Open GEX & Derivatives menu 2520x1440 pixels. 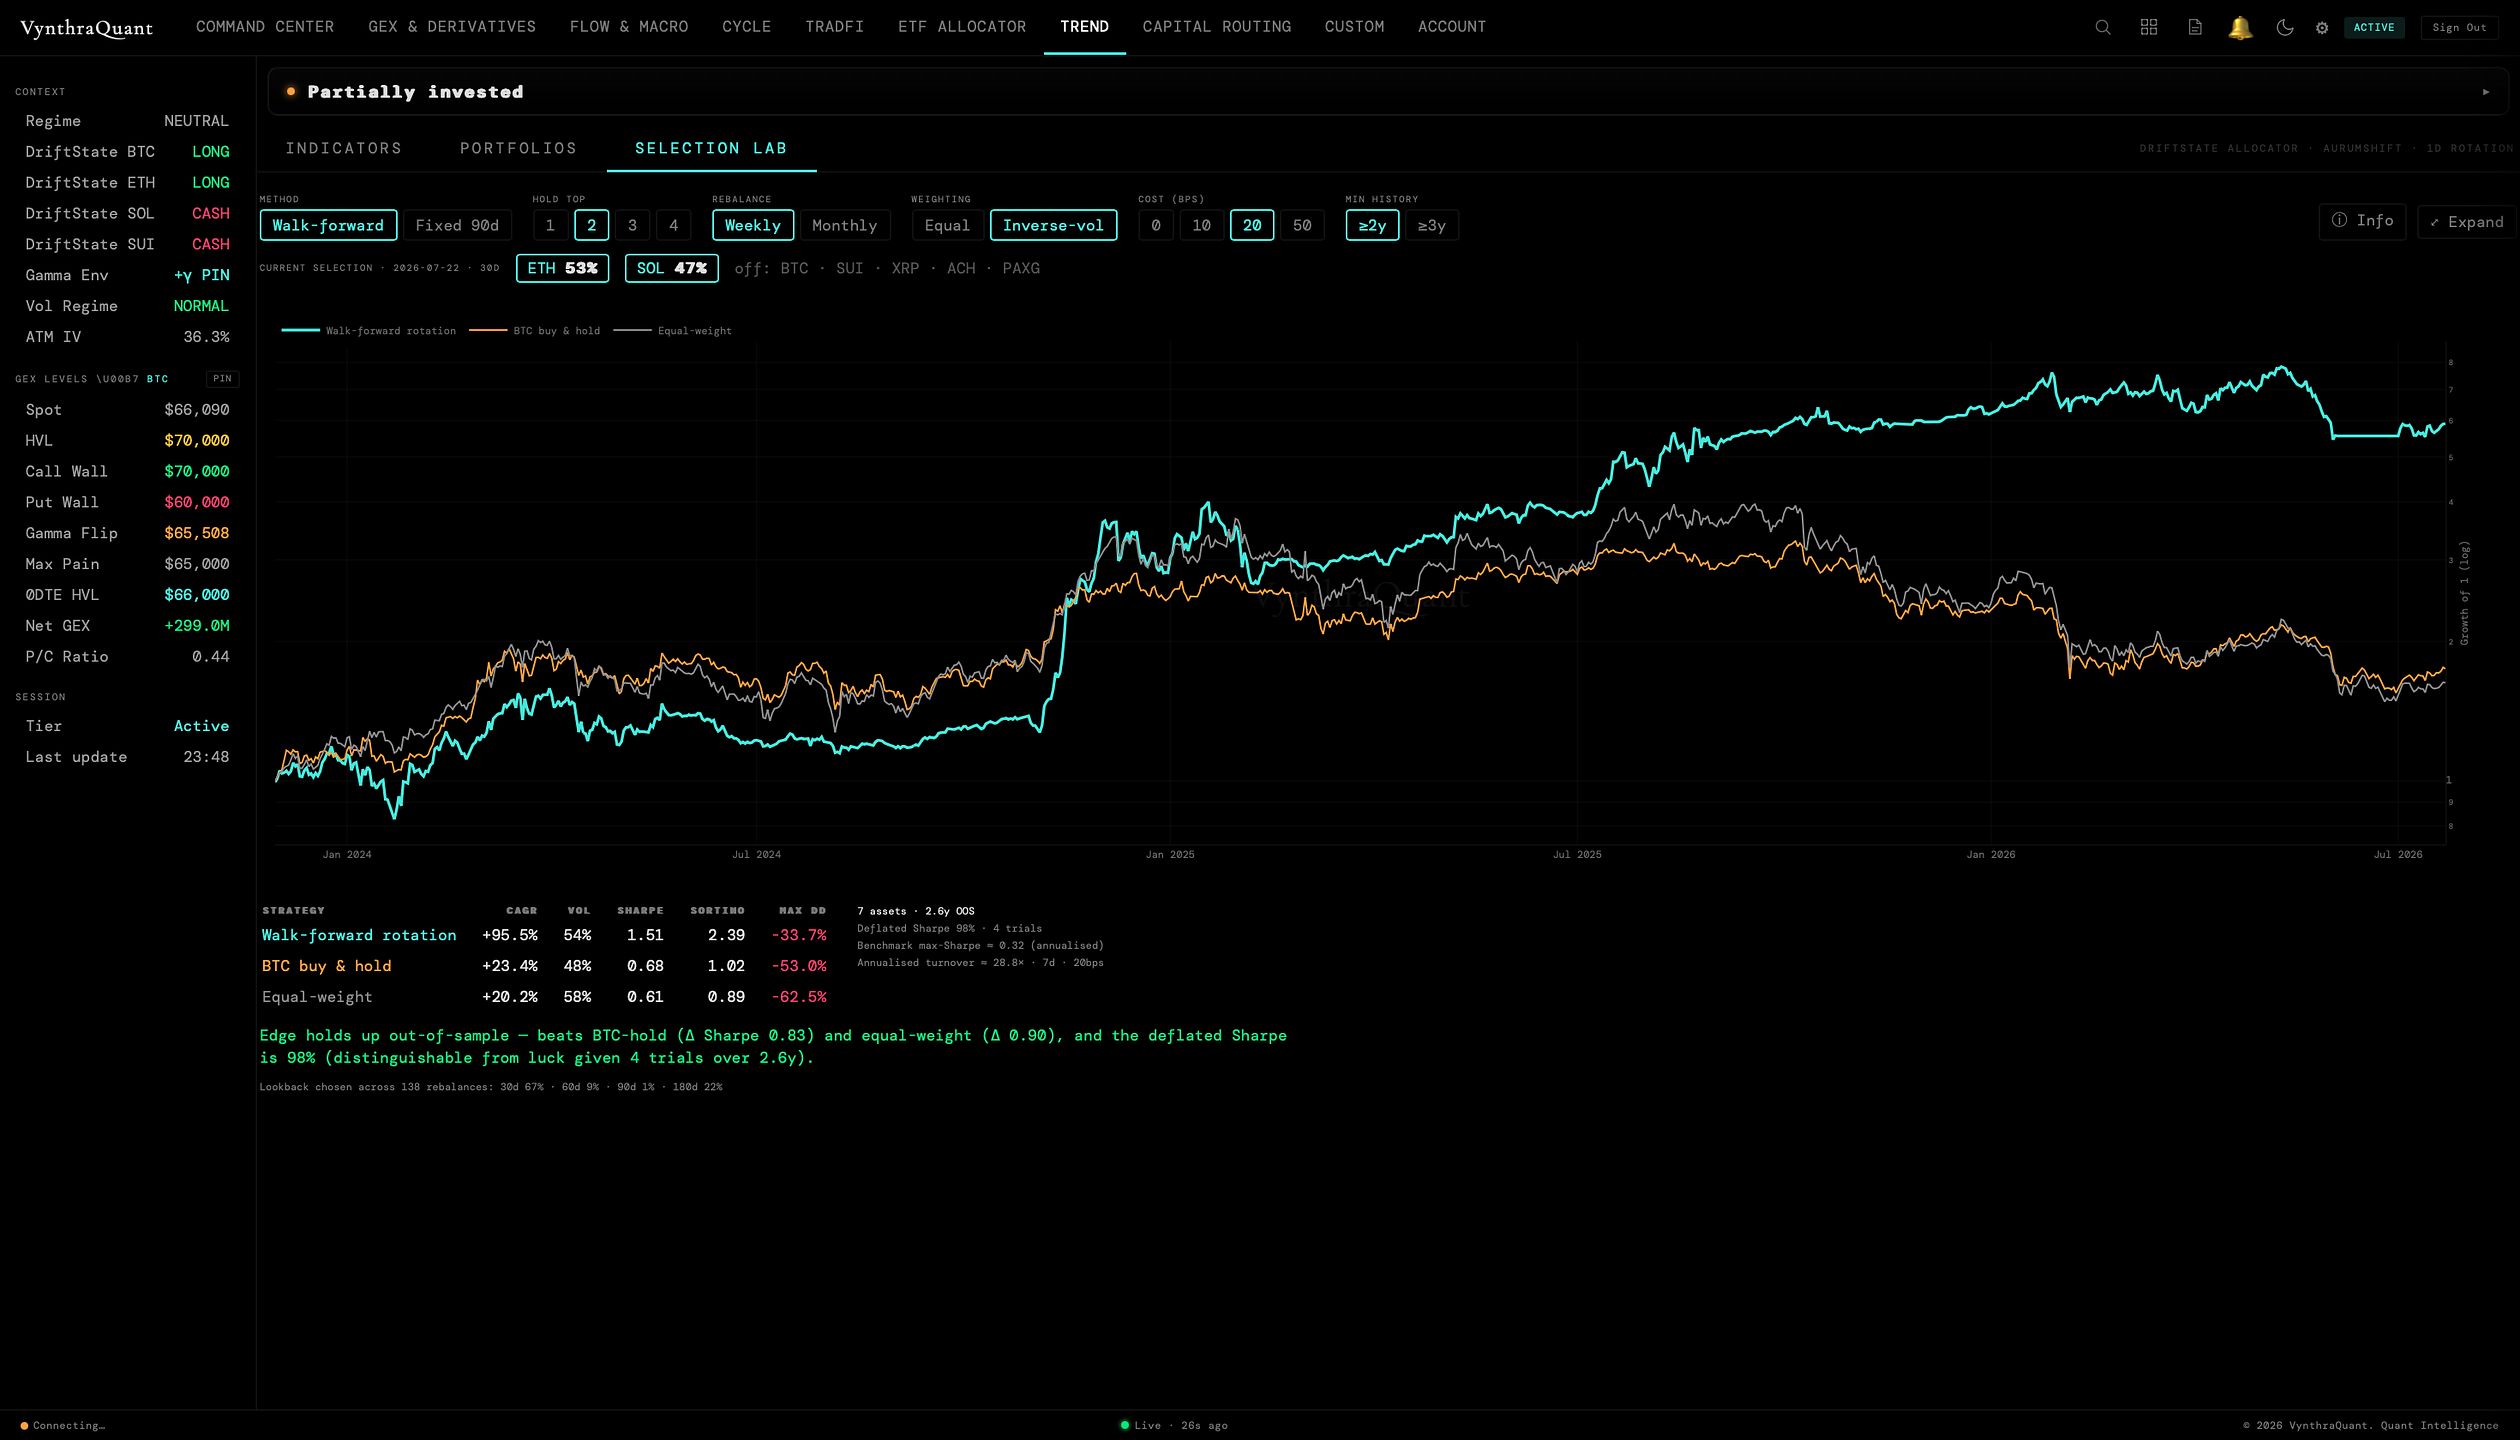coord(452,27)
